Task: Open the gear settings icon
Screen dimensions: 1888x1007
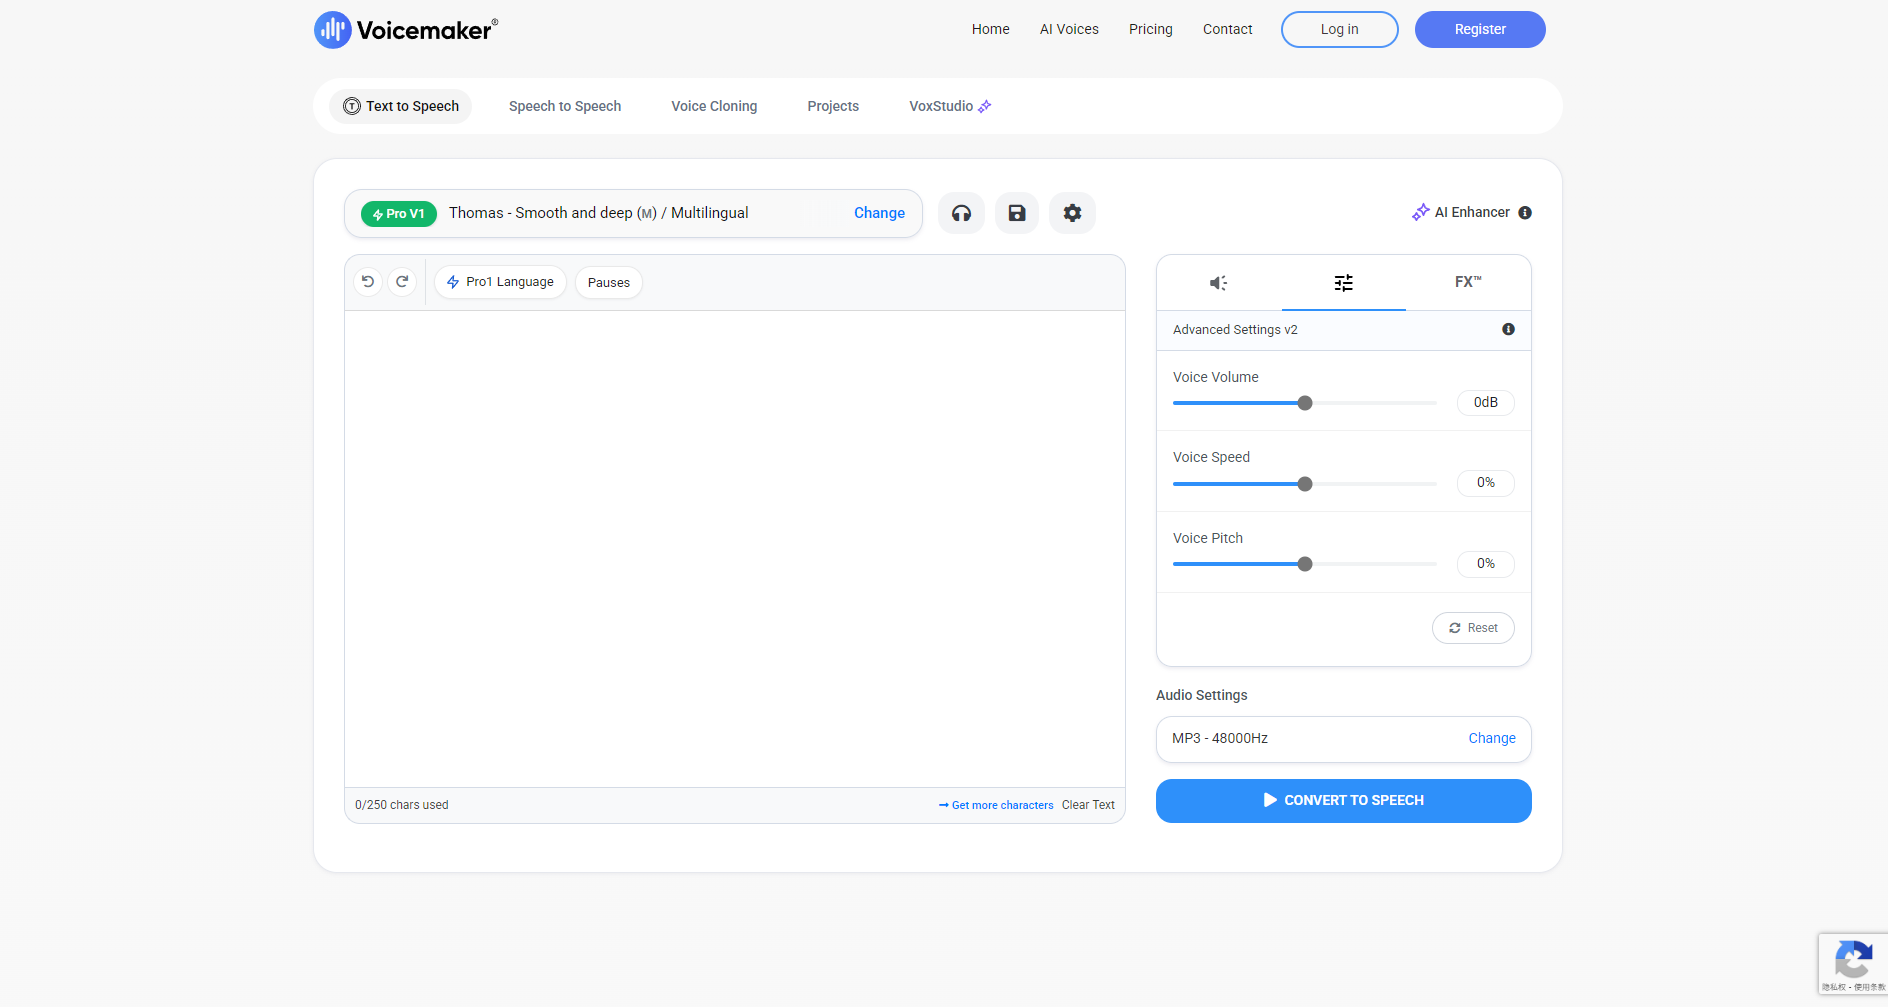Action: 1072,213
